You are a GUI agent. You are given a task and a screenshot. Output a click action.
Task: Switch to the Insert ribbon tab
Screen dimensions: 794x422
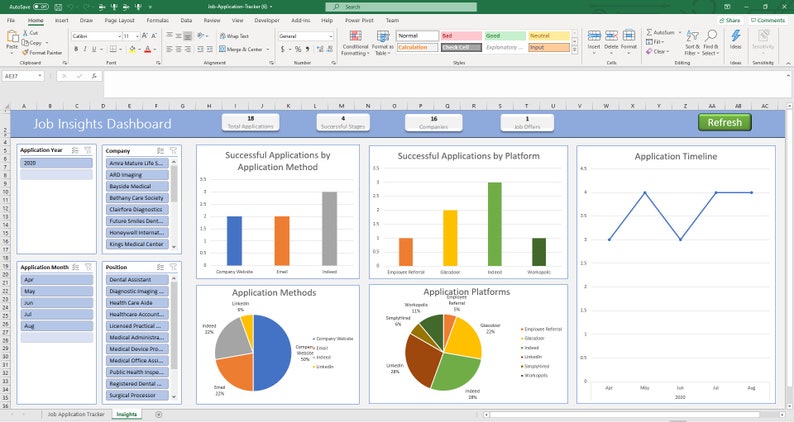click(x=62, y=20)
